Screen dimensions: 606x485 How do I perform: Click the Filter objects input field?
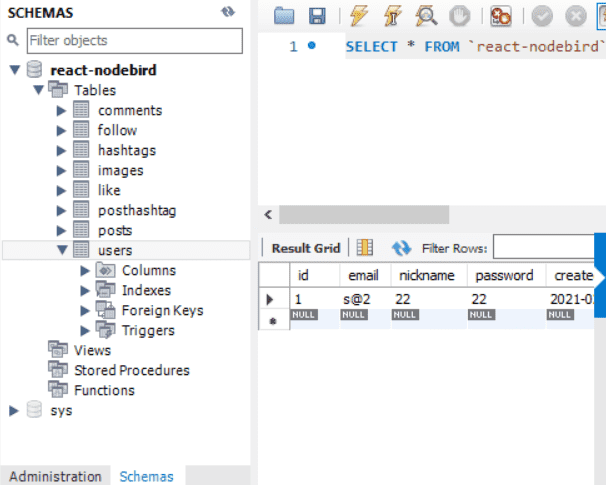click(135, 41)
